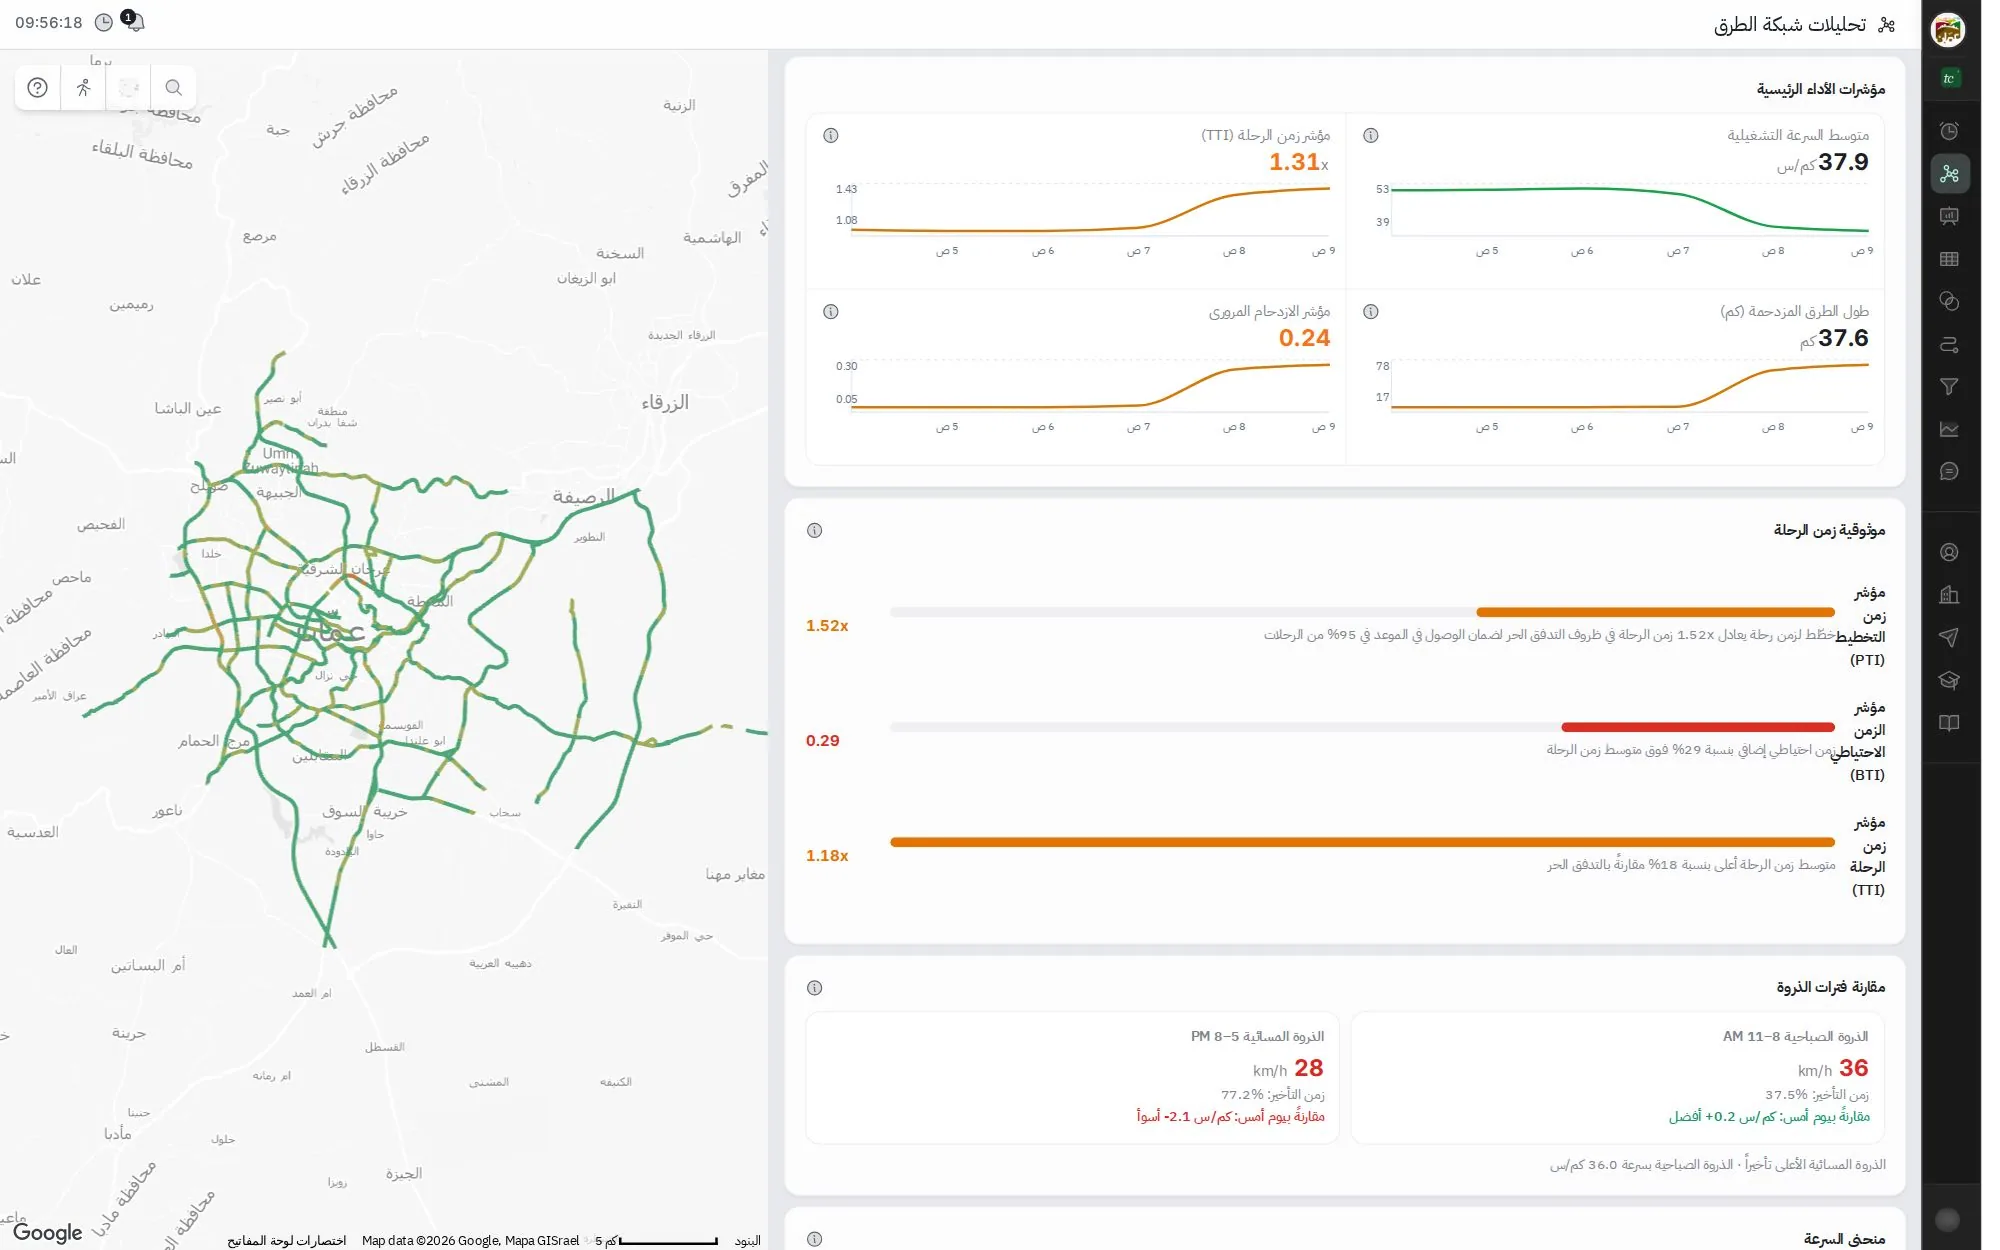
Task: Show info for average operating speed card
Action: (1371, 136)
